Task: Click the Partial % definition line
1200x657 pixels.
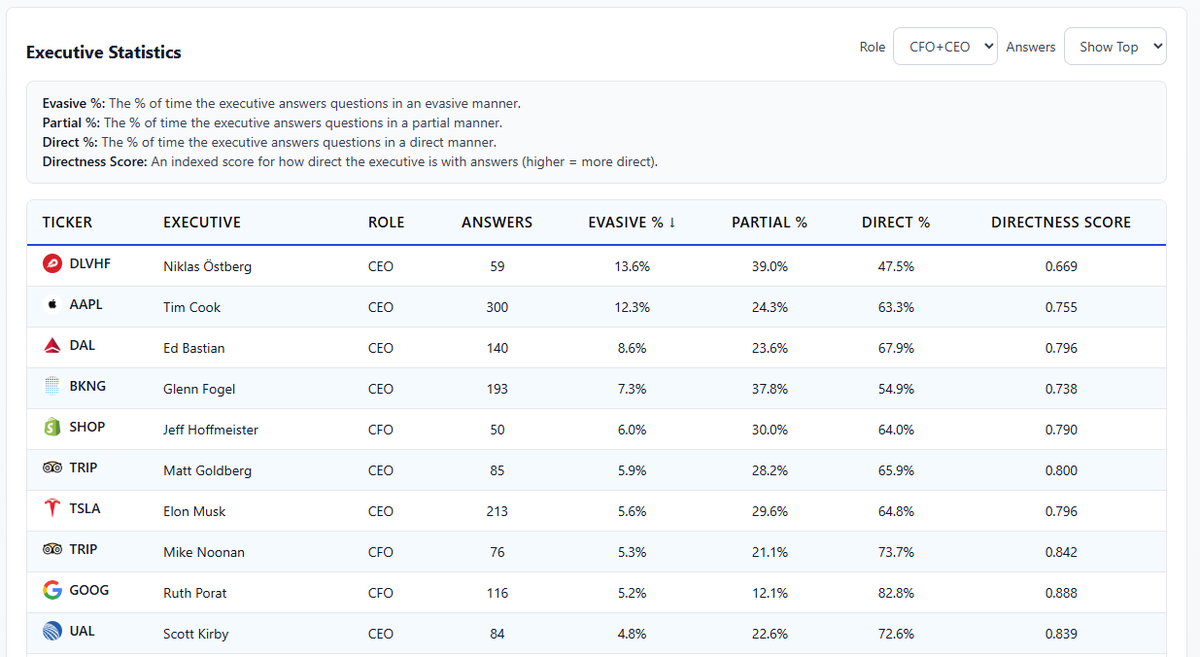Action: [272, 123]
